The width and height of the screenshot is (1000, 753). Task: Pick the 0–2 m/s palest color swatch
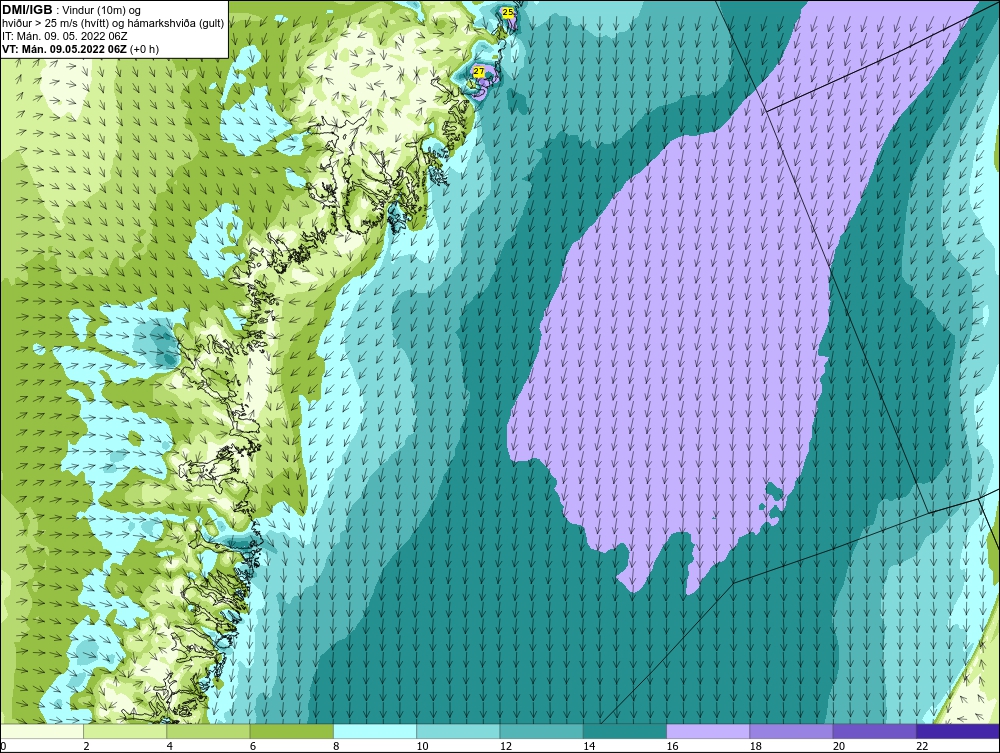[41, 731]
